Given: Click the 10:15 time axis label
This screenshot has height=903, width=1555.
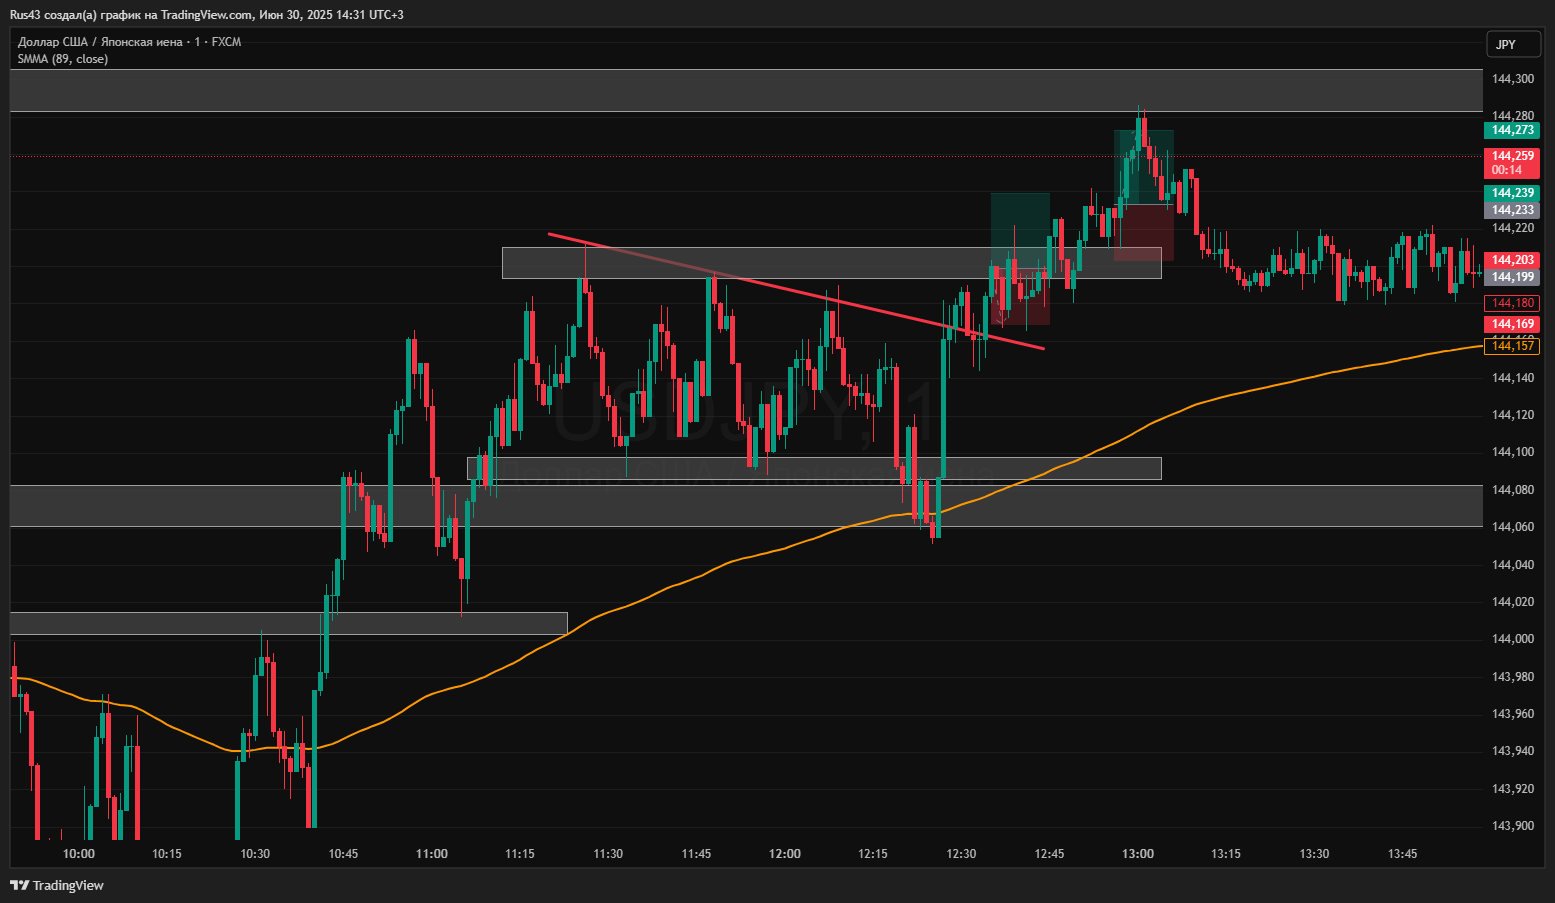Looking at the screenshot, I should (167, 854).
